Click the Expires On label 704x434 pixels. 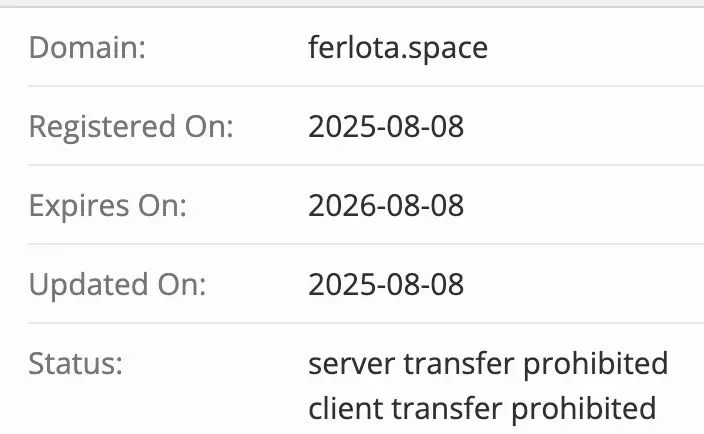pyautogui.click(x=108, y=206)
